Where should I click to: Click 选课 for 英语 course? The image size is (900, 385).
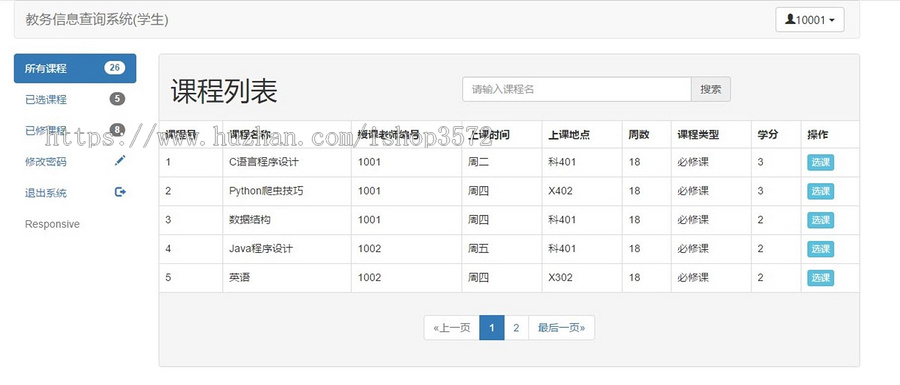tap(820, 278)
